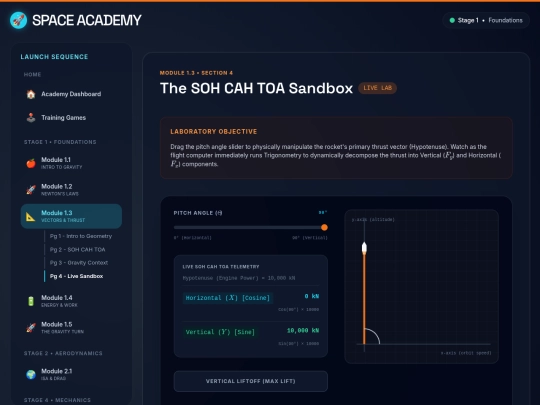The image size is (540, 405).
Task: Click the 0° (Horizontal) slider label
Action: tap(193, 238)
